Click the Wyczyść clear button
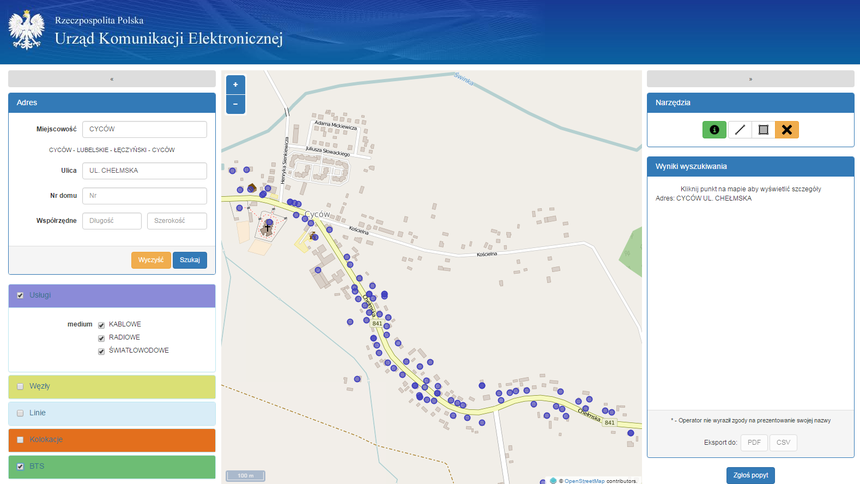Viewport: 860px width, 484px height. pos(150,260)
